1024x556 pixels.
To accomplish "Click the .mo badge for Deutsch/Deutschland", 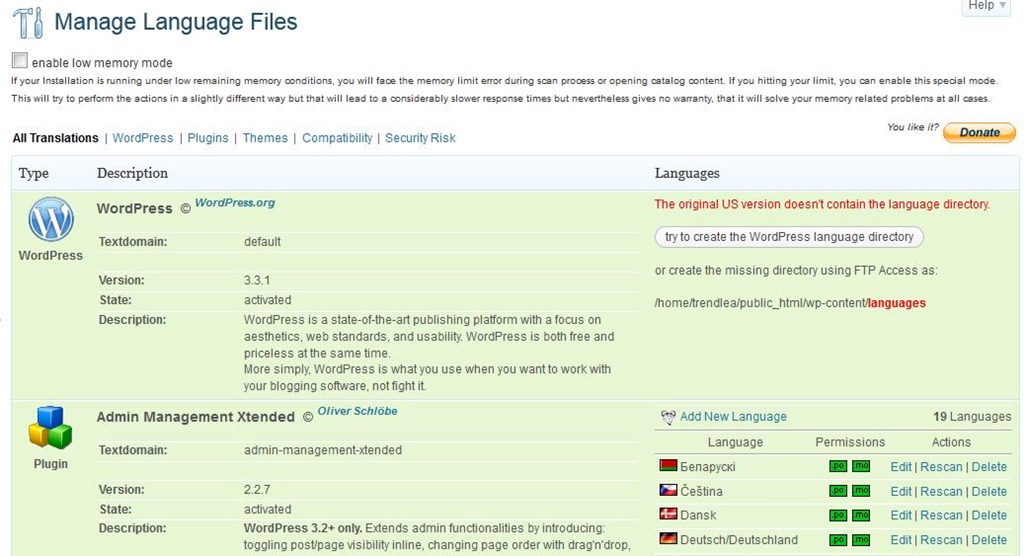I will point(861,540).
